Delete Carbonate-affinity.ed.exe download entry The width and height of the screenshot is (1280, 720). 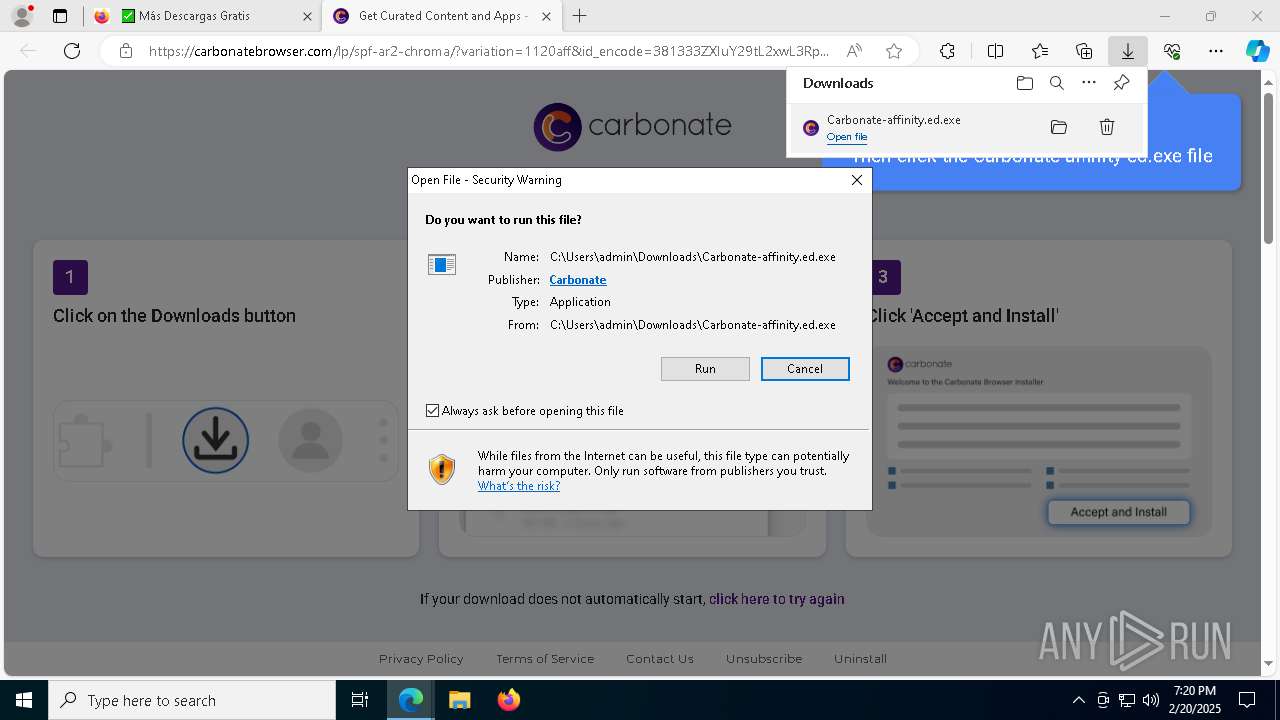point(1107,127)
